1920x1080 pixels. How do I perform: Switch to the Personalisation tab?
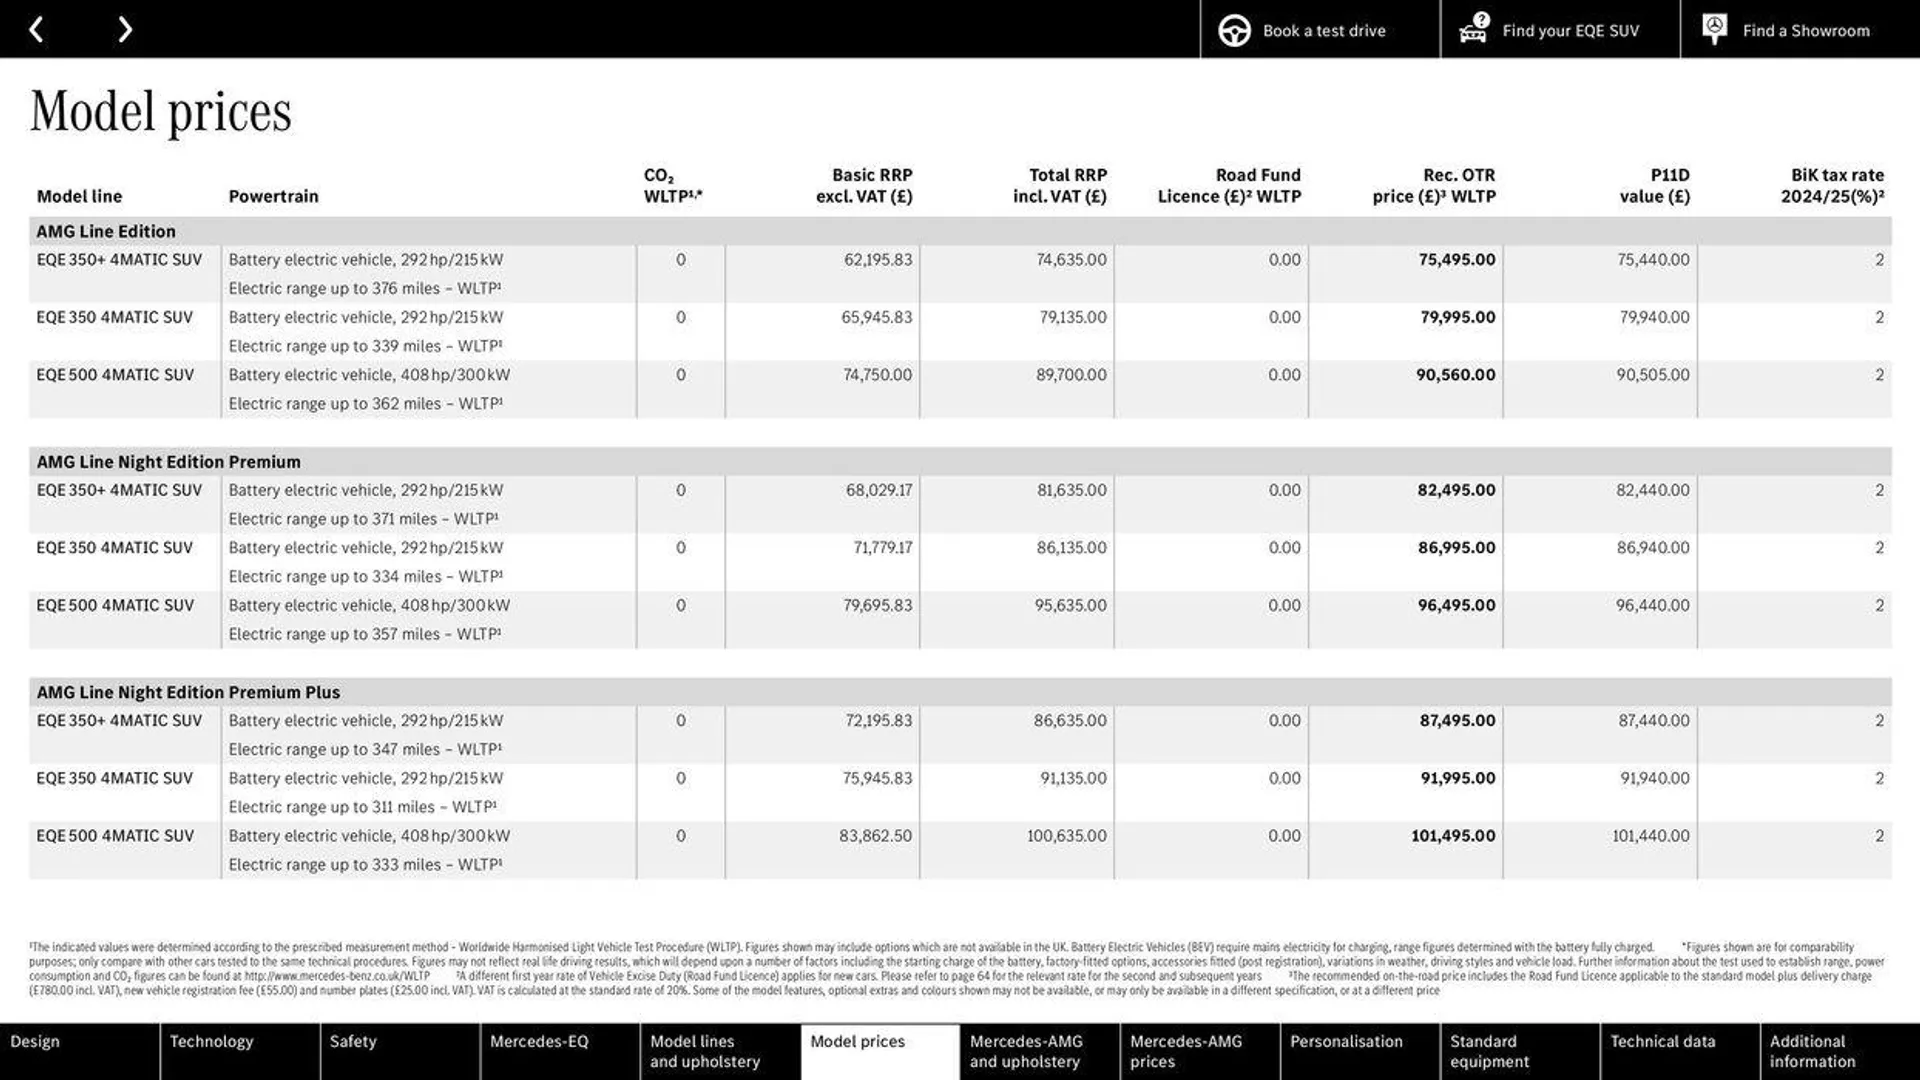coord(1360,1051)
